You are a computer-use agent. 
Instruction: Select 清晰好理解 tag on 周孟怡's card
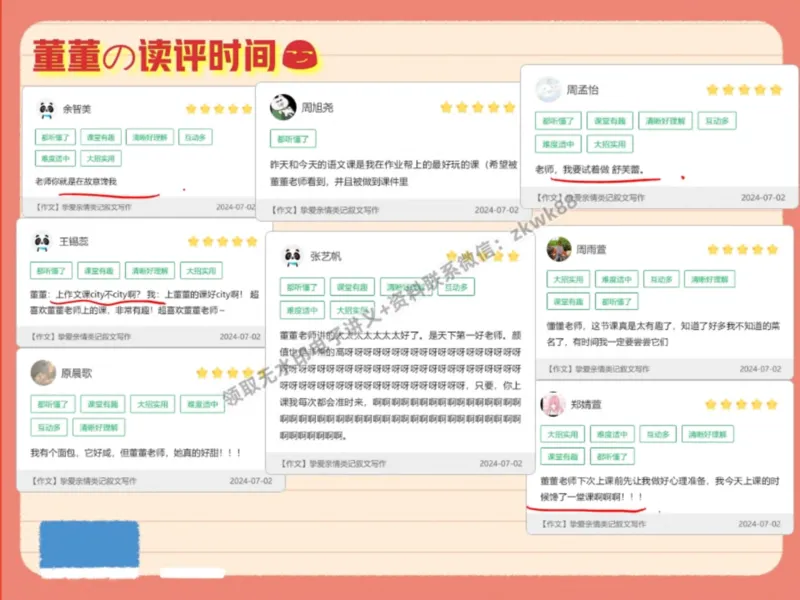tap(665, 121)
